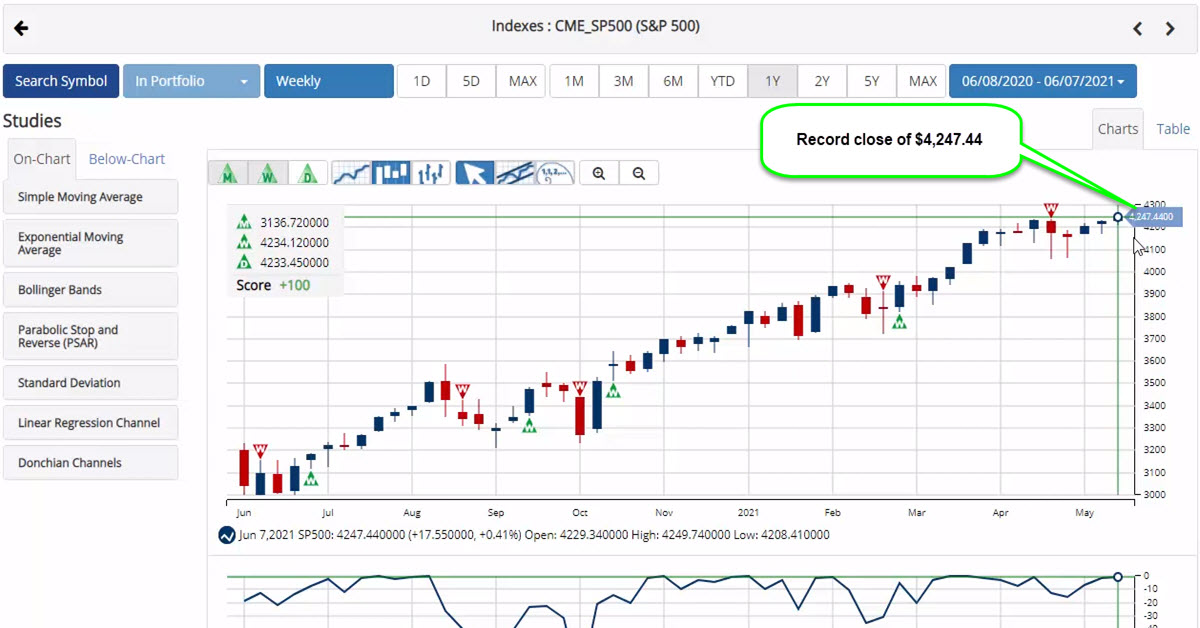Switch to line chart type
Screen dimensions: 1200x628
[351, 173]
